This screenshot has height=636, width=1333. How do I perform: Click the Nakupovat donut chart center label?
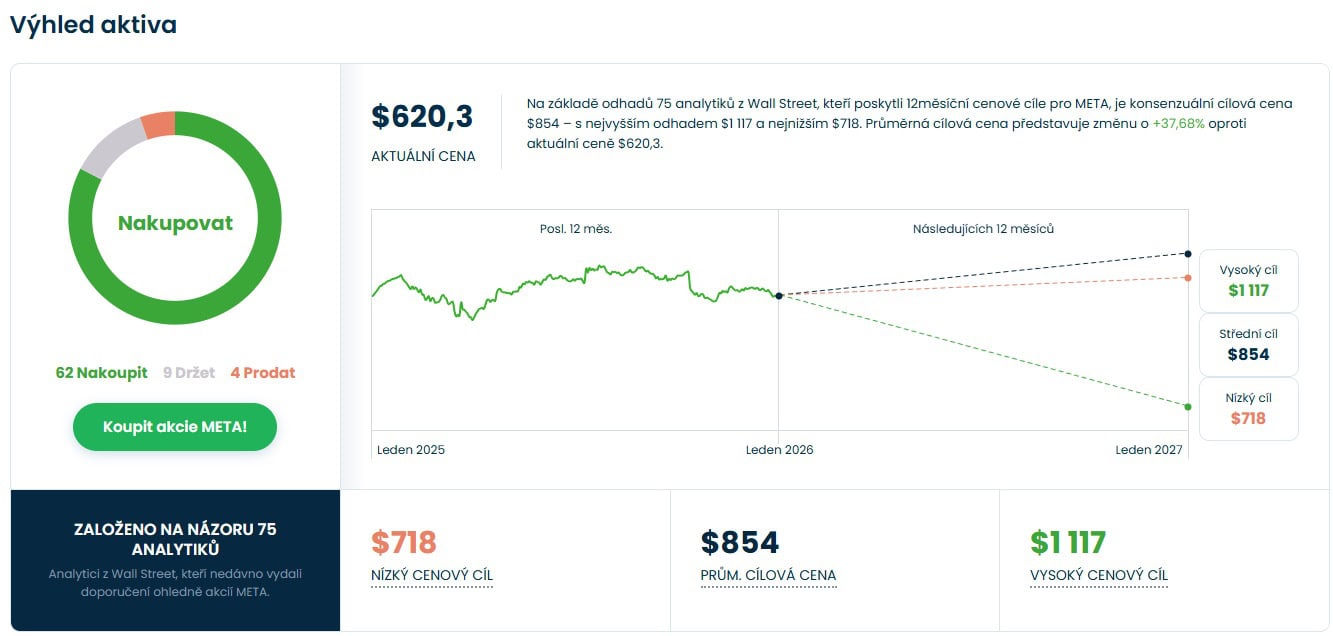click(x=175, y=223)
